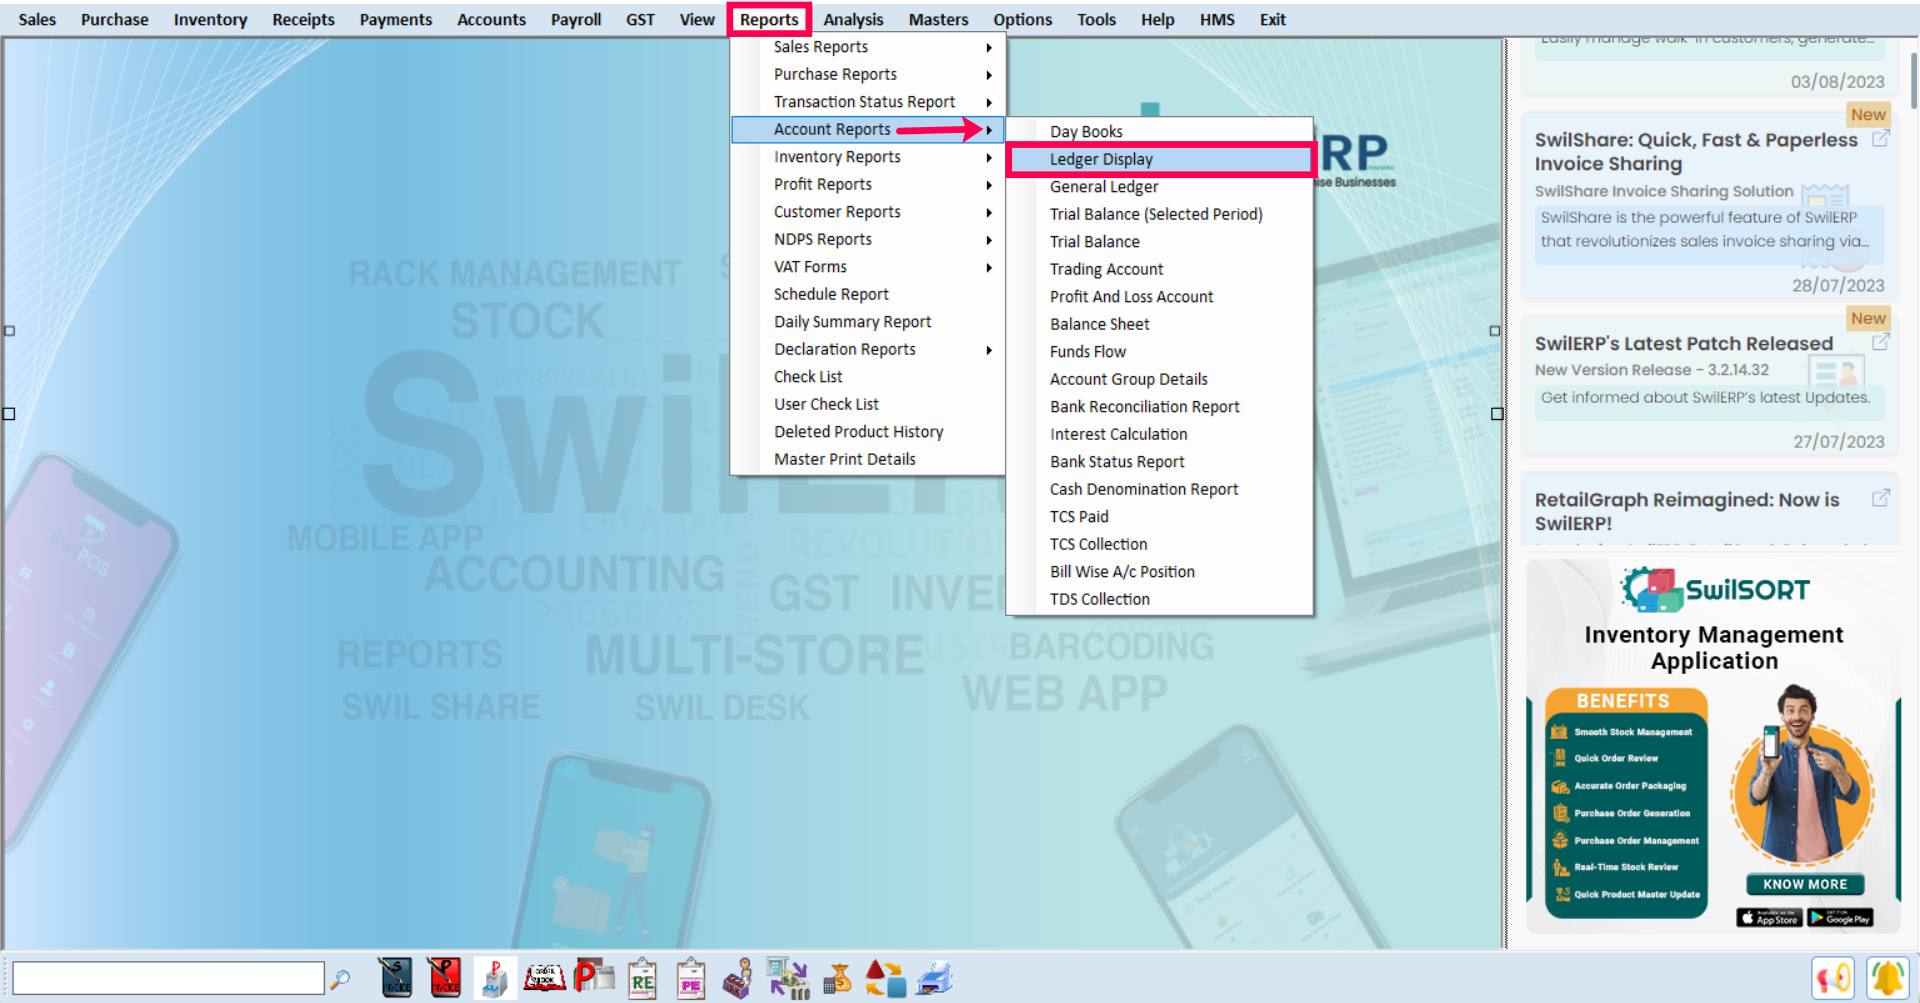This screenshot has width=1920, height=1003.
Task: Click the magnifier search icon beside search box
Action: (341, 979)
